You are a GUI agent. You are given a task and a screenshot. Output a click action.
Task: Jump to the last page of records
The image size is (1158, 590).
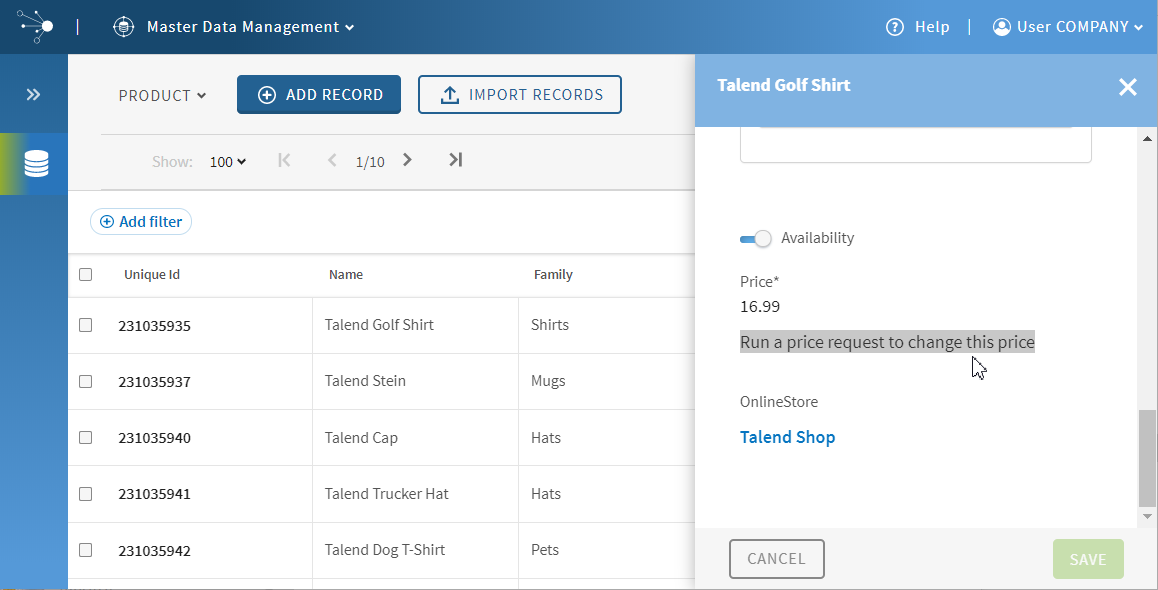point(455,160)
